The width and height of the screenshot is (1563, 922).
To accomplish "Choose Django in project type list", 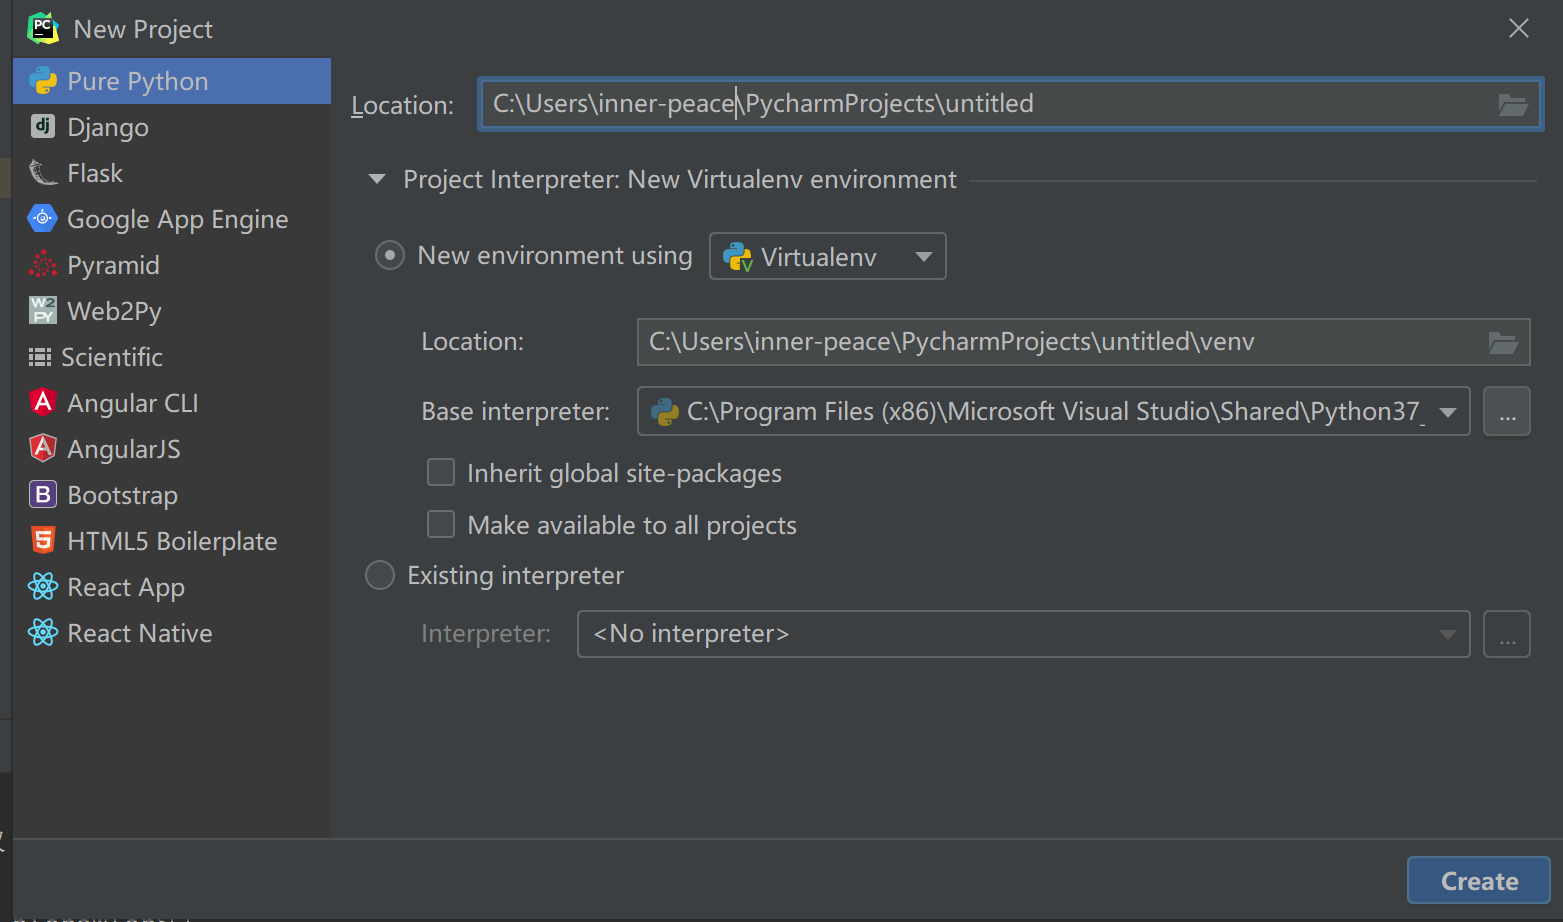I will coord(171,127).
